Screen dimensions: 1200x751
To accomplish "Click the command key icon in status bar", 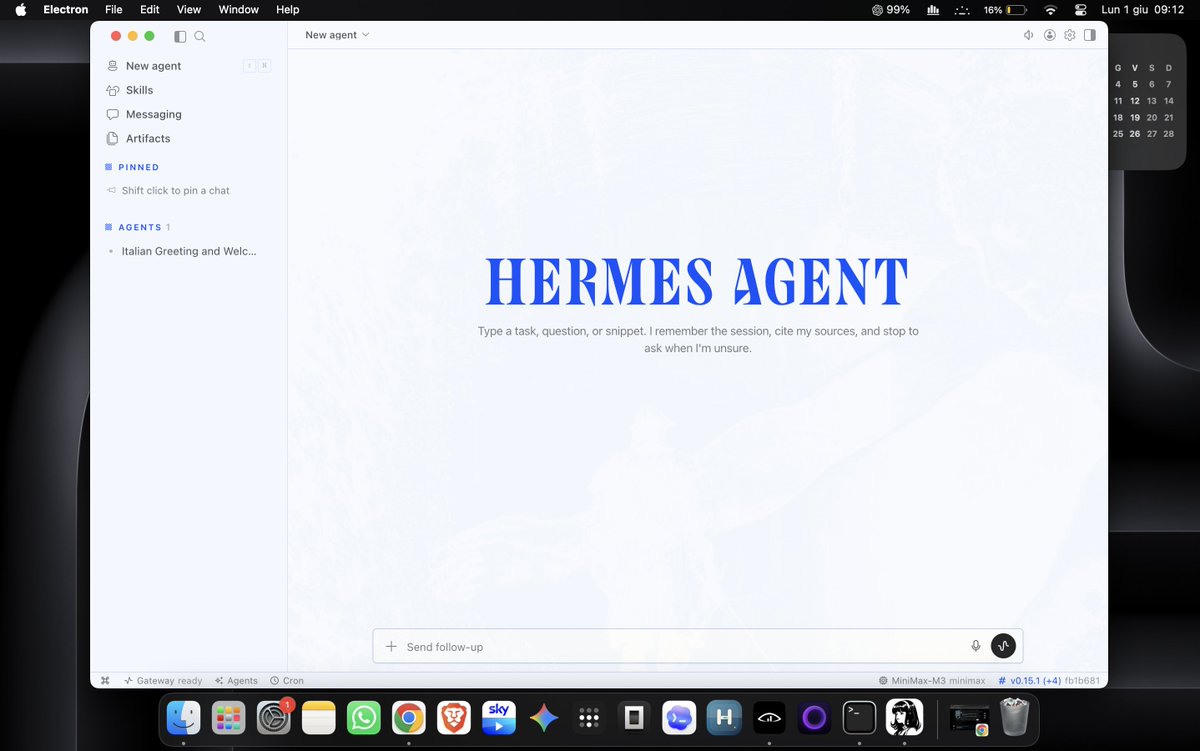I will pos(105,680).
